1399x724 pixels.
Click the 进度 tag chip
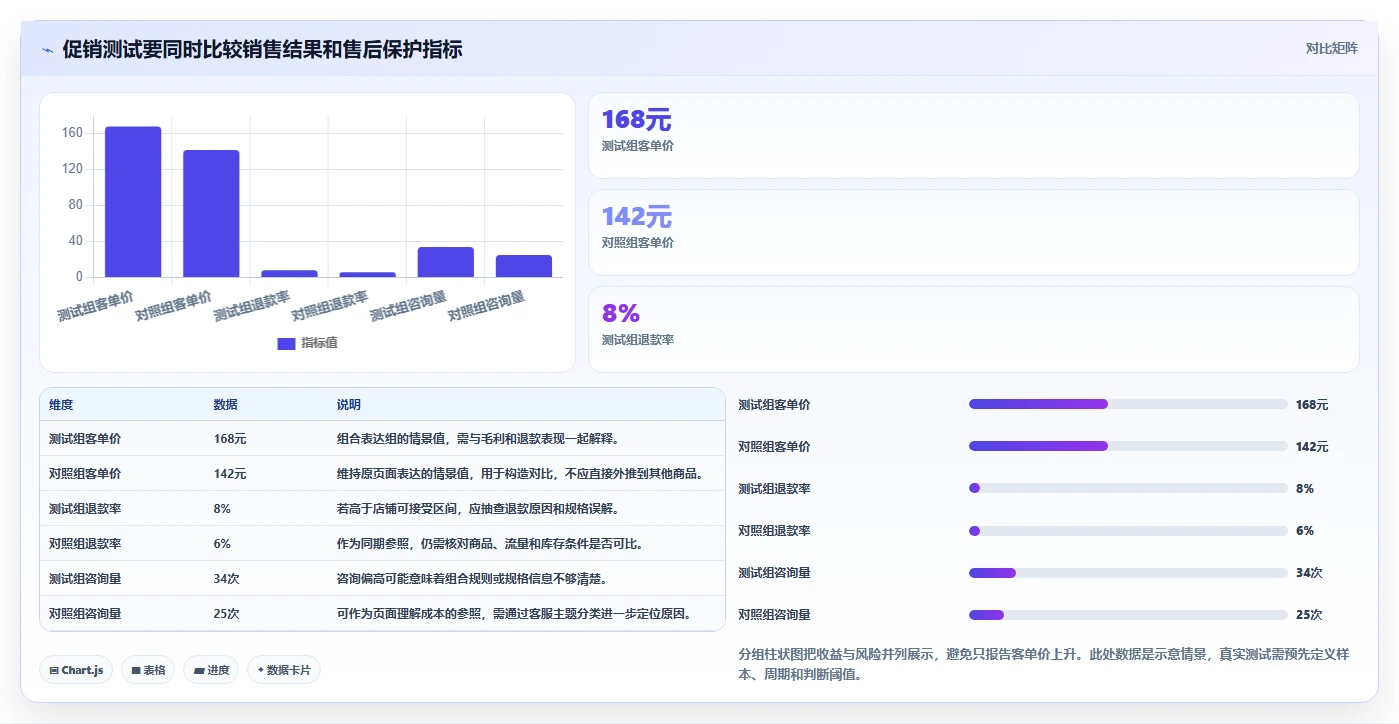click(x=211, y=670)
